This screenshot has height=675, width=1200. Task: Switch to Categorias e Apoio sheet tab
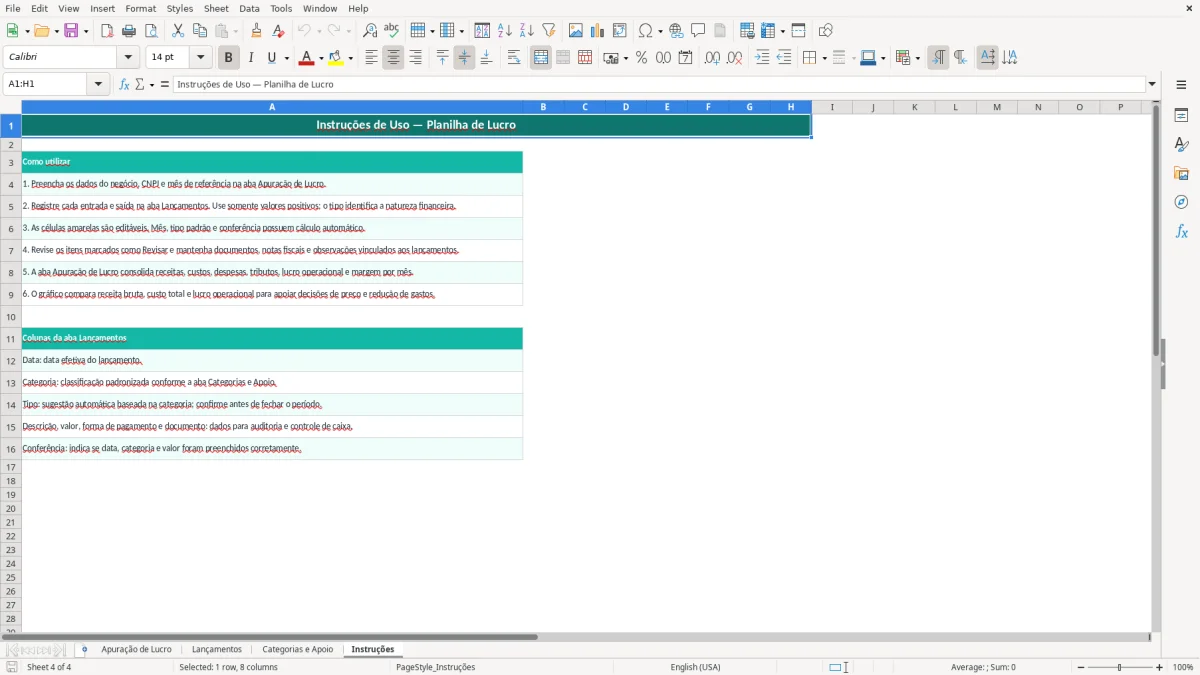(x=297, y=650)
